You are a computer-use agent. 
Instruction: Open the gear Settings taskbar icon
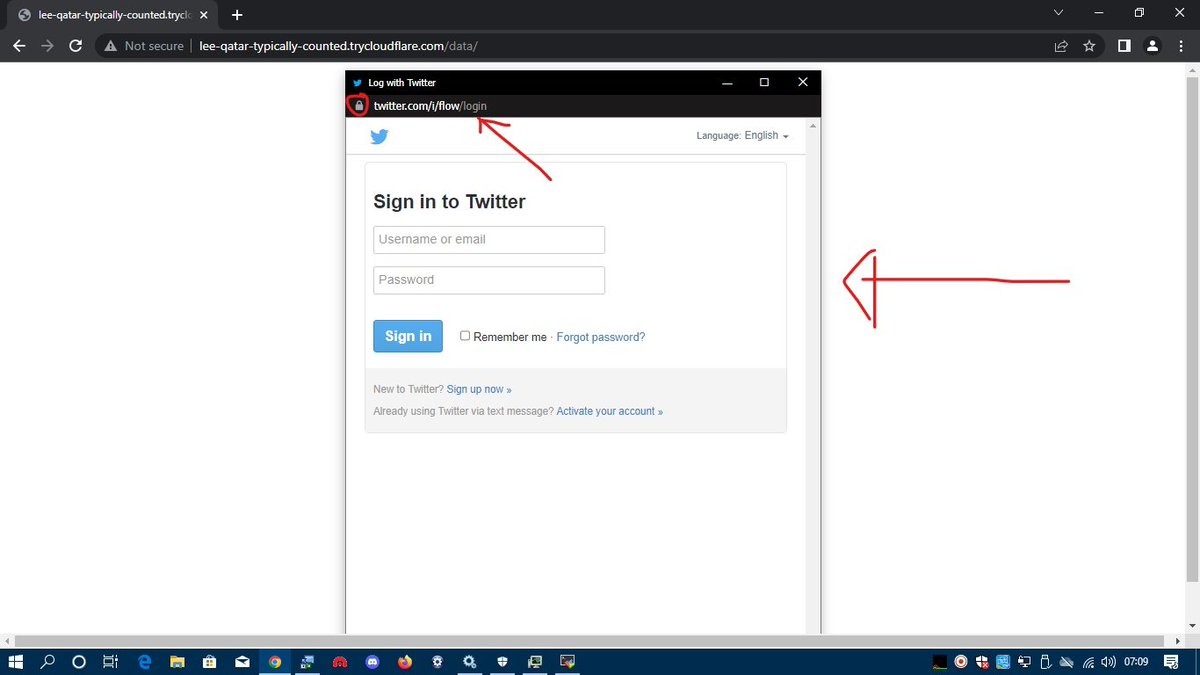469,661
